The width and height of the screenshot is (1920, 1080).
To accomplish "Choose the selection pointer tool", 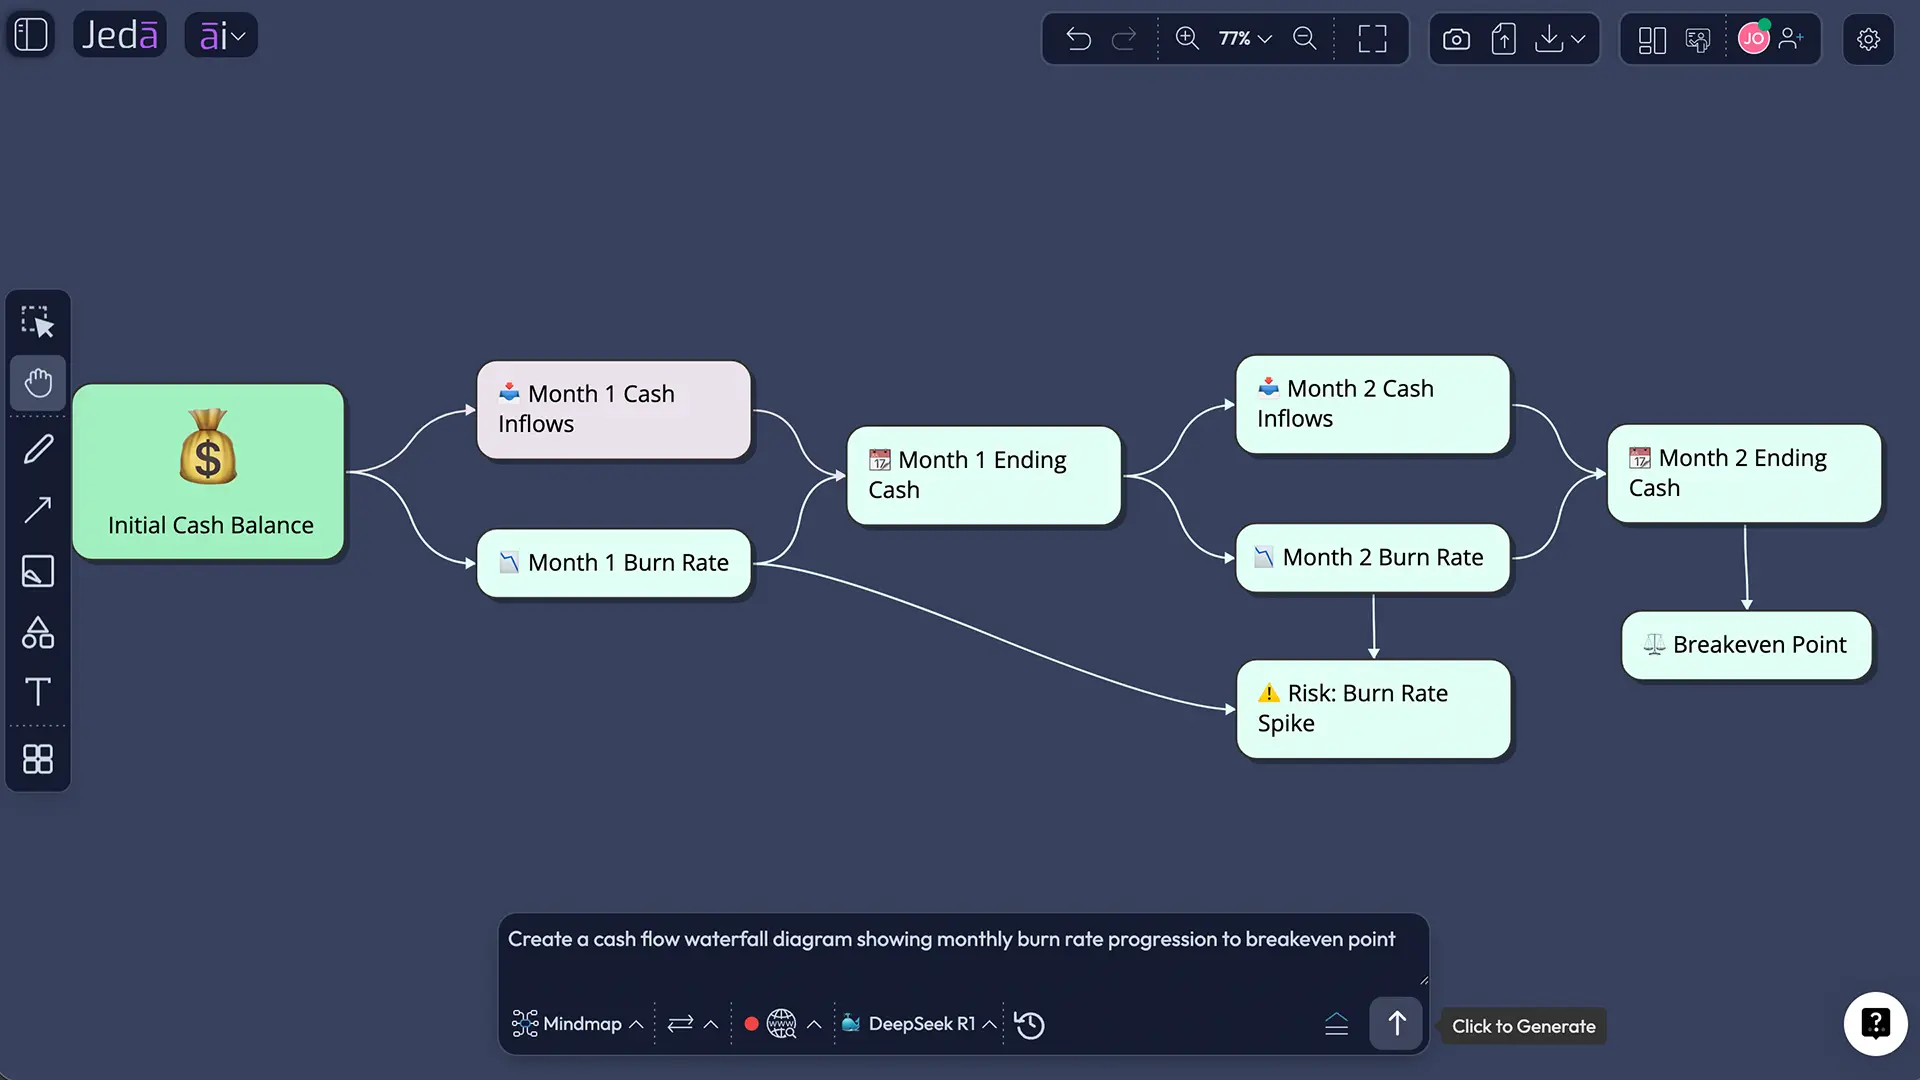I will 38,322.
